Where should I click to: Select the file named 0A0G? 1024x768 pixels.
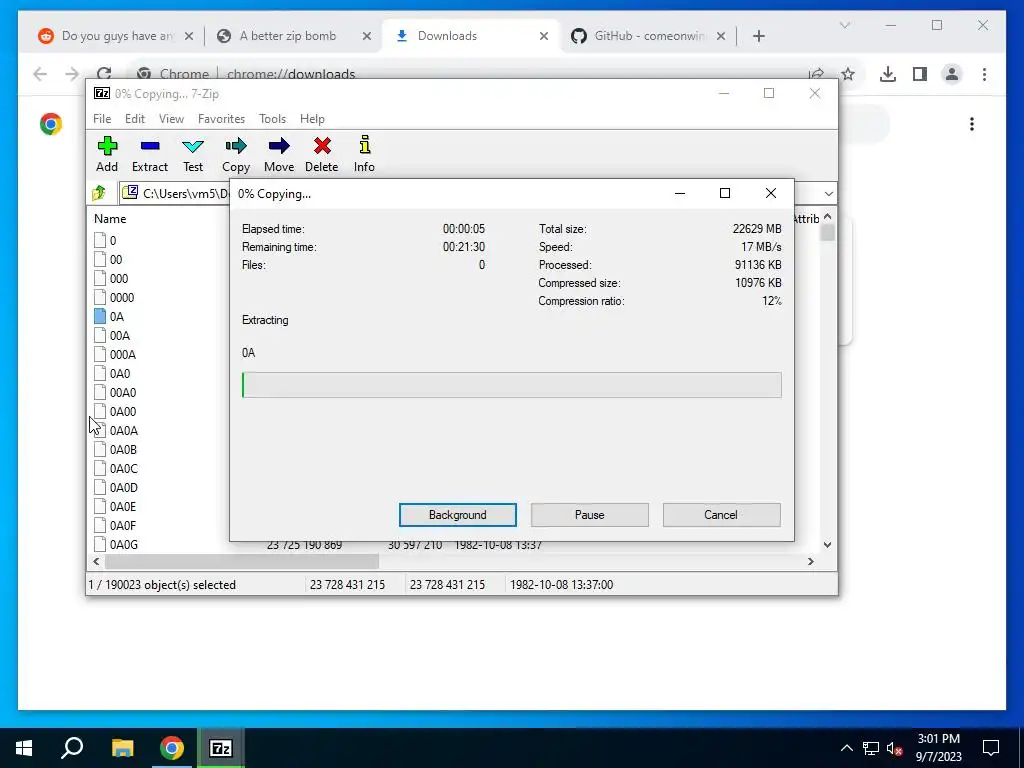(116, 544)
